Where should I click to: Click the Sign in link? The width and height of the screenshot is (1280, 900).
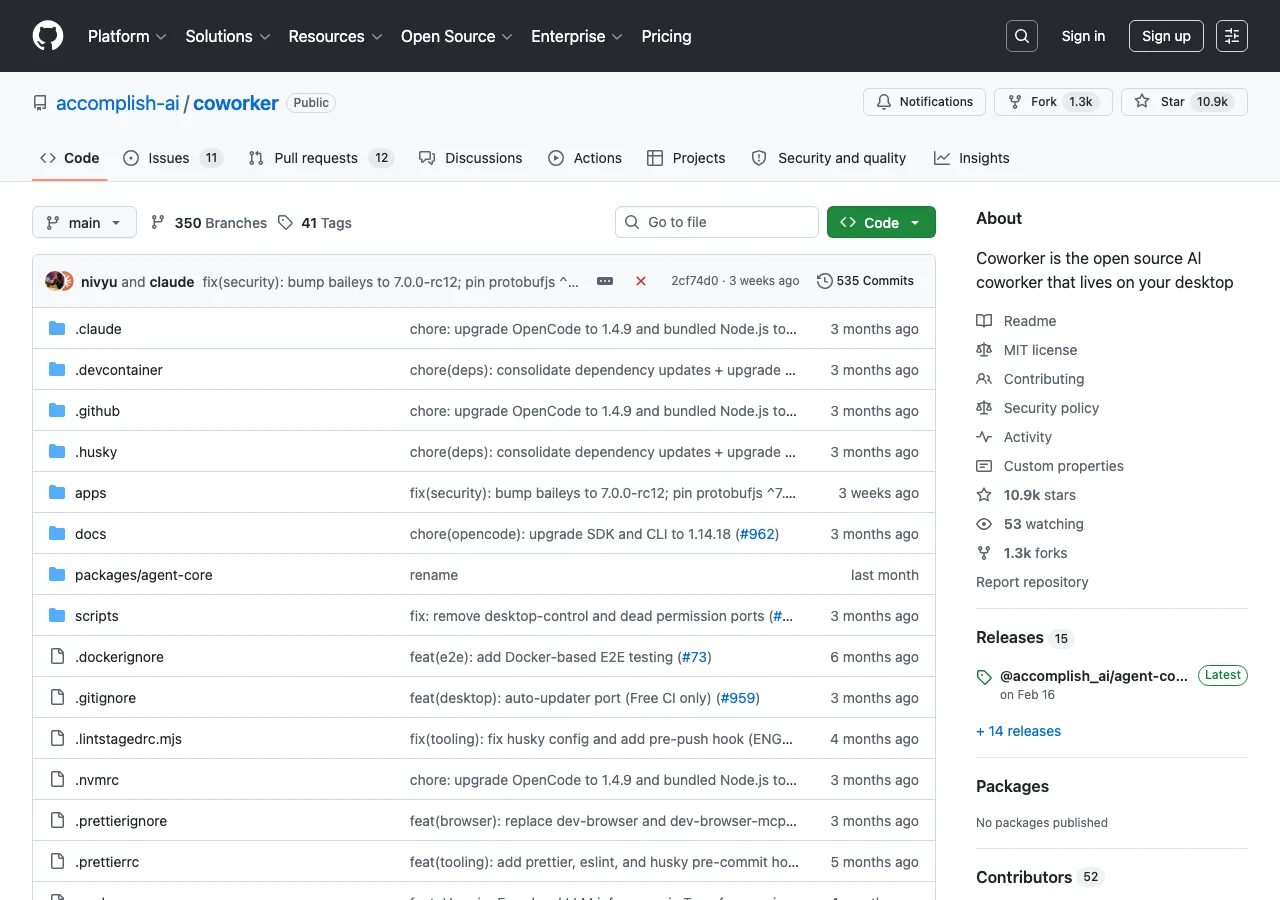pos(1083,36)
